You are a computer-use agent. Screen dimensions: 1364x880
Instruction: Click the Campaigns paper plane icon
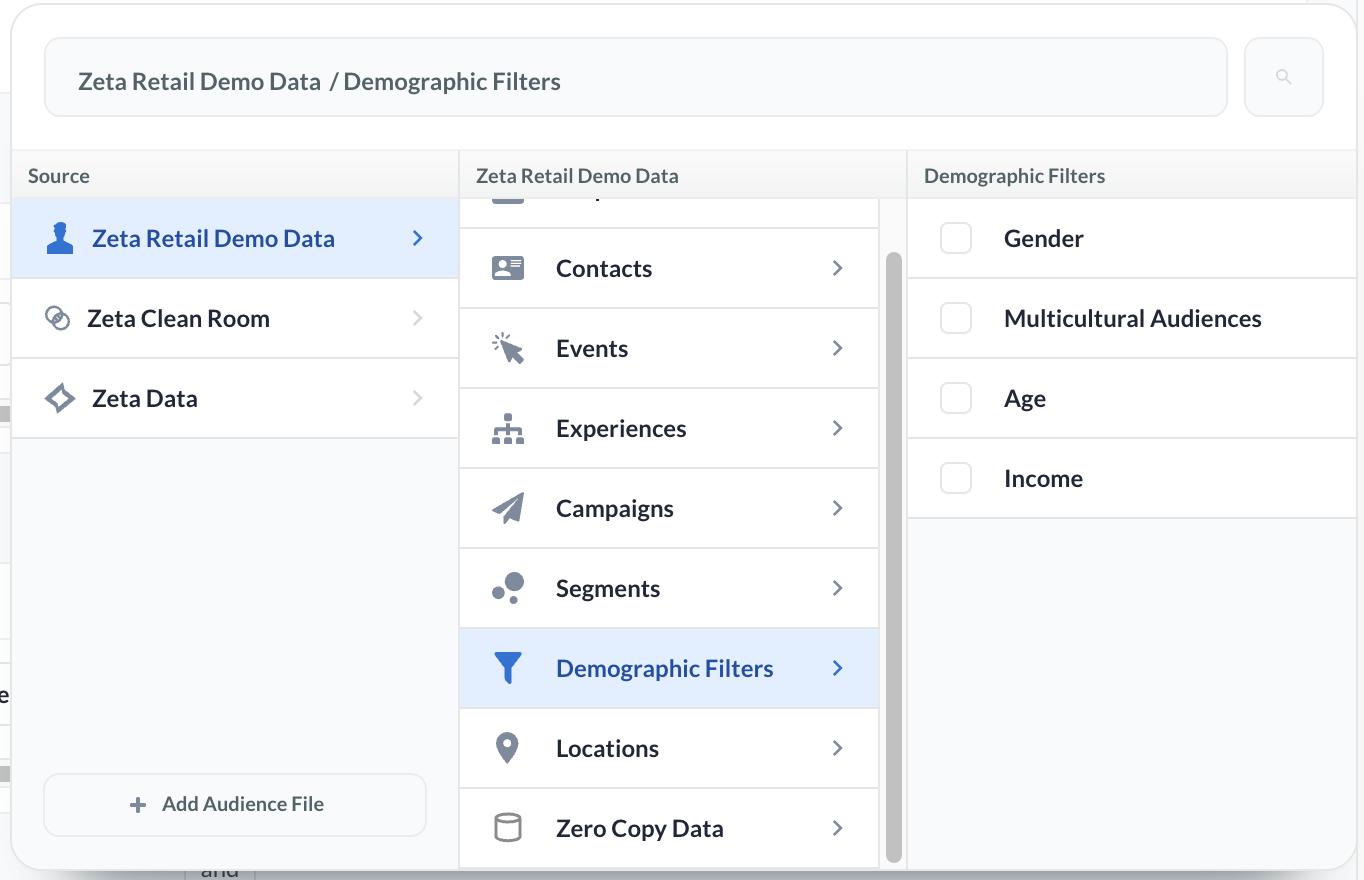508,508
